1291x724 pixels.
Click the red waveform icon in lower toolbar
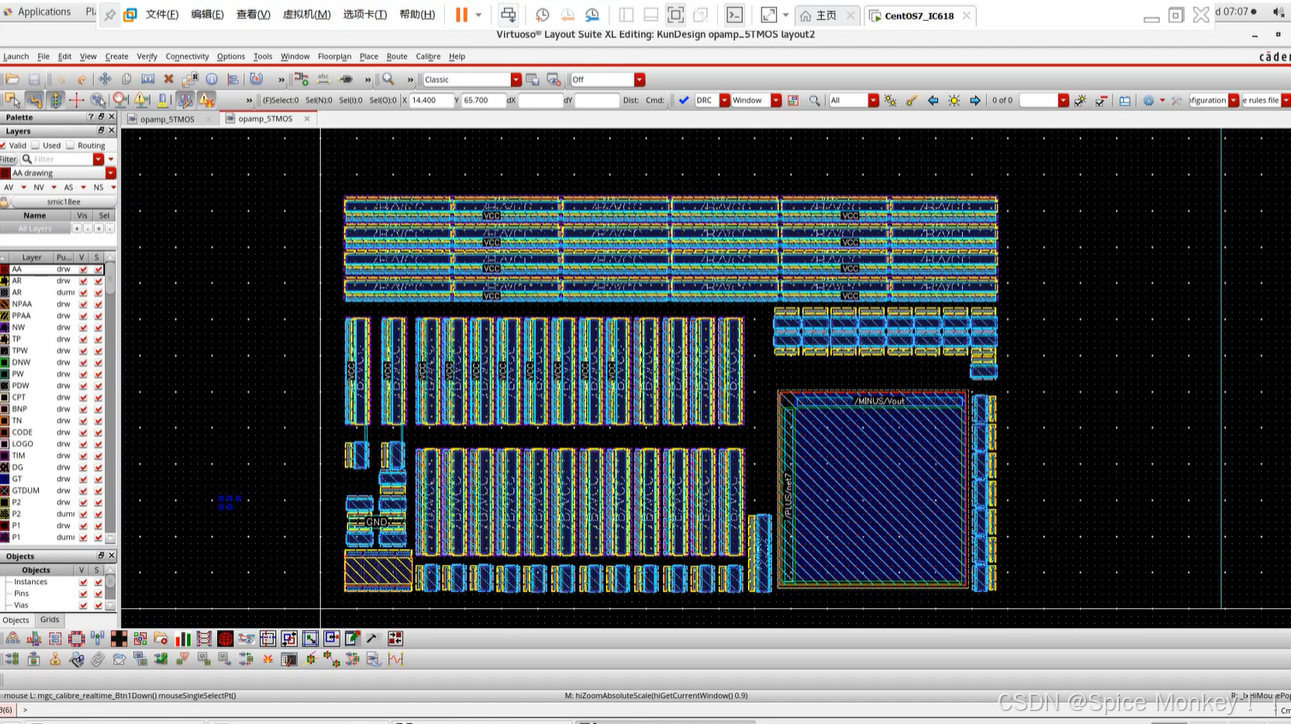coord(396,659)
